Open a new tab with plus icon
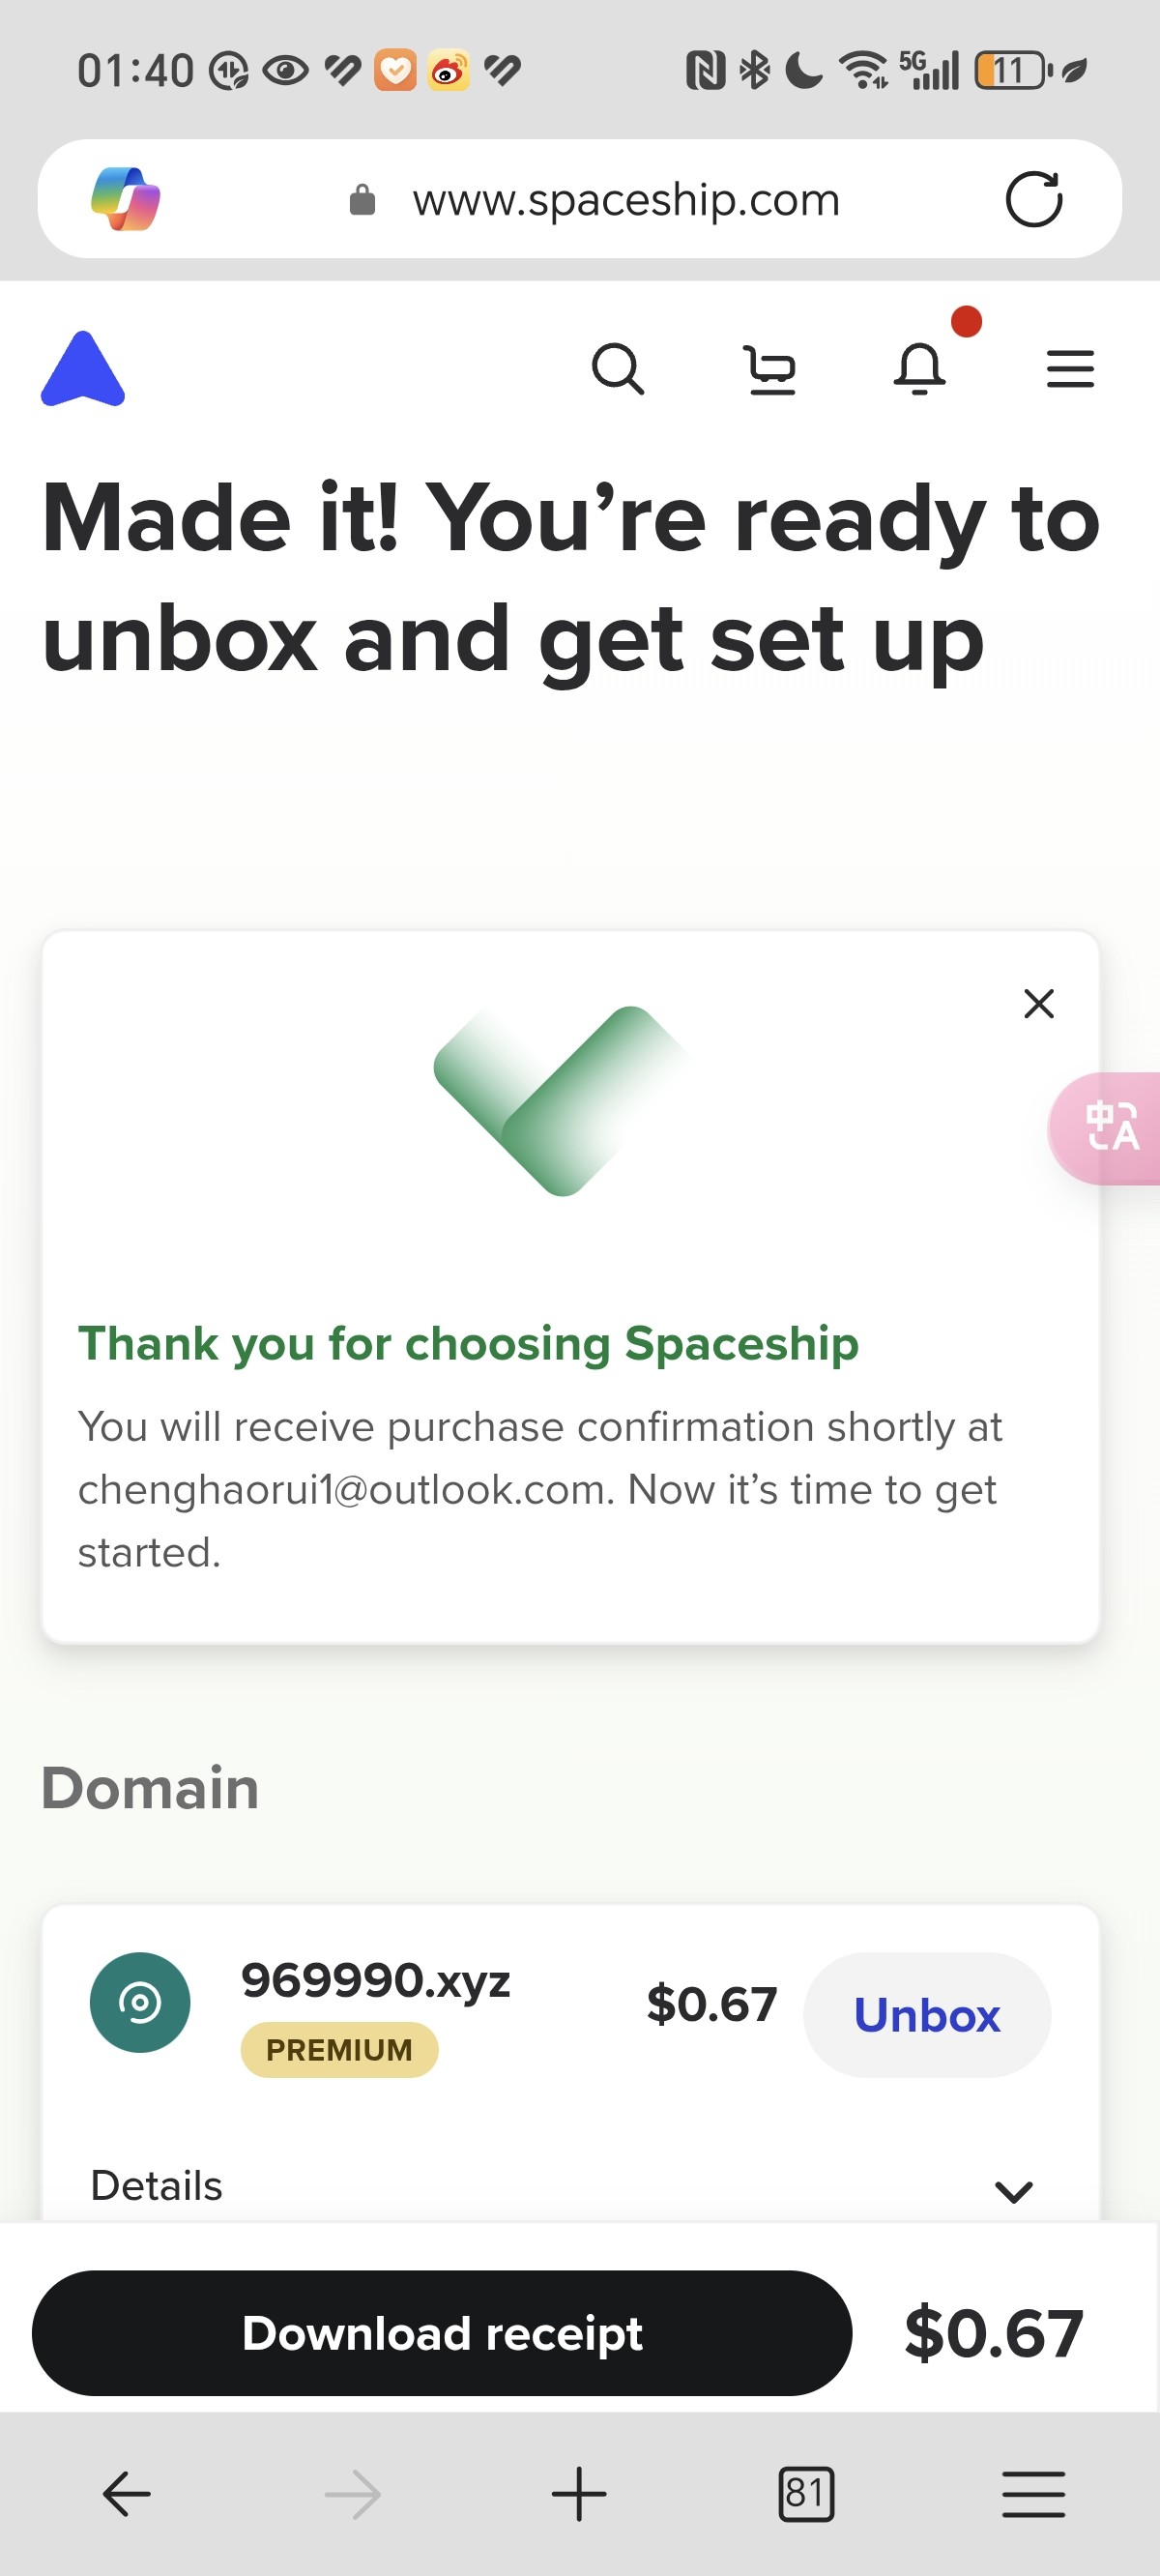This screenshot has height=2576, width=1160. click(579, 2493)
